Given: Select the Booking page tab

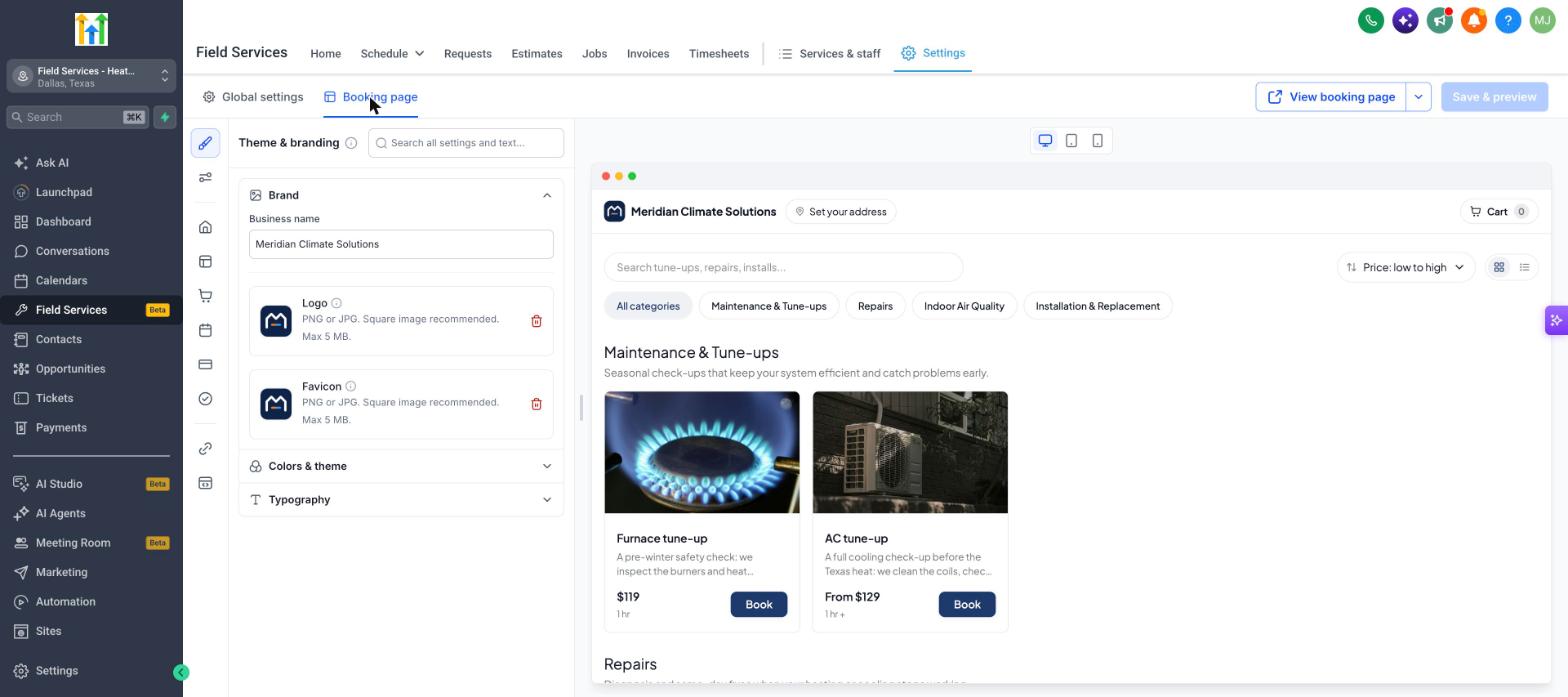Looking at the screenshot, I should (x=370, y=97).
